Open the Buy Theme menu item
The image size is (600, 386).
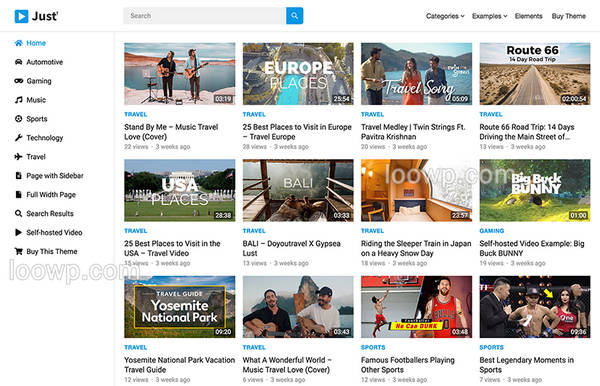pos(569,16)
